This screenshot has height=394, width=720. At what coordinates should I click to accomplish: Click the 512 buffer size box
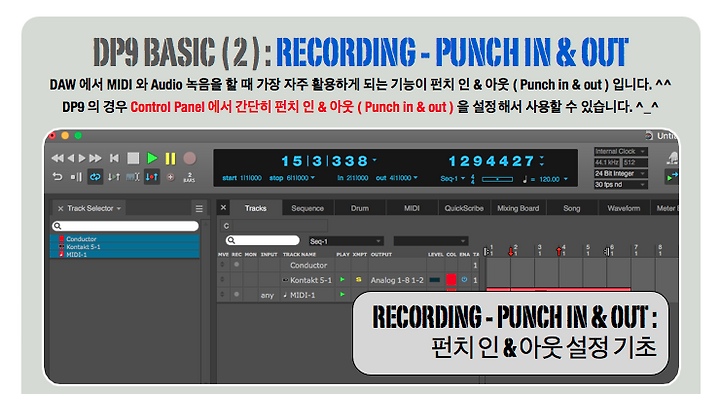[x=635, y=163]
